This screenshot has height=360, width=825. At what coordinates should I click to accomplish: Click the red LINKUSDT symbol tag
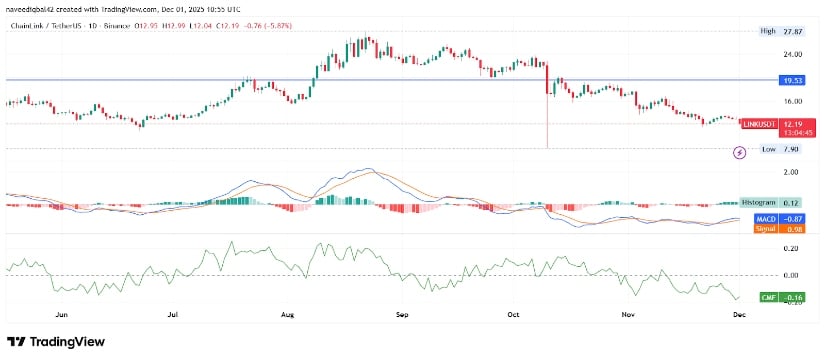pyautogui.click(x=759, y=125)
